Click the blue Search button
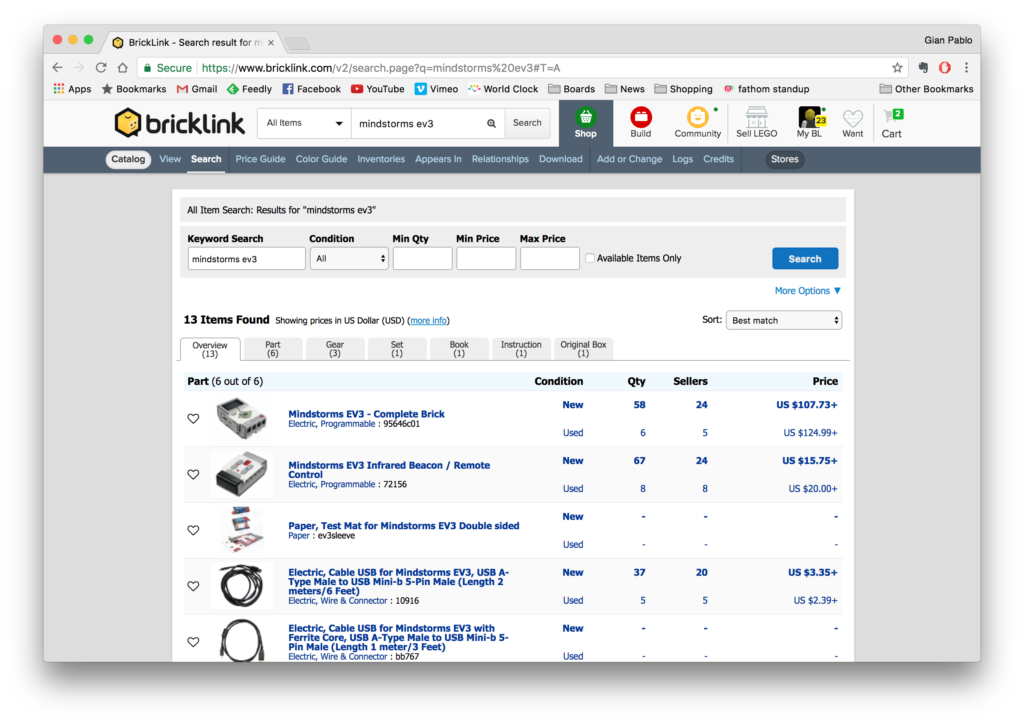 805,259
